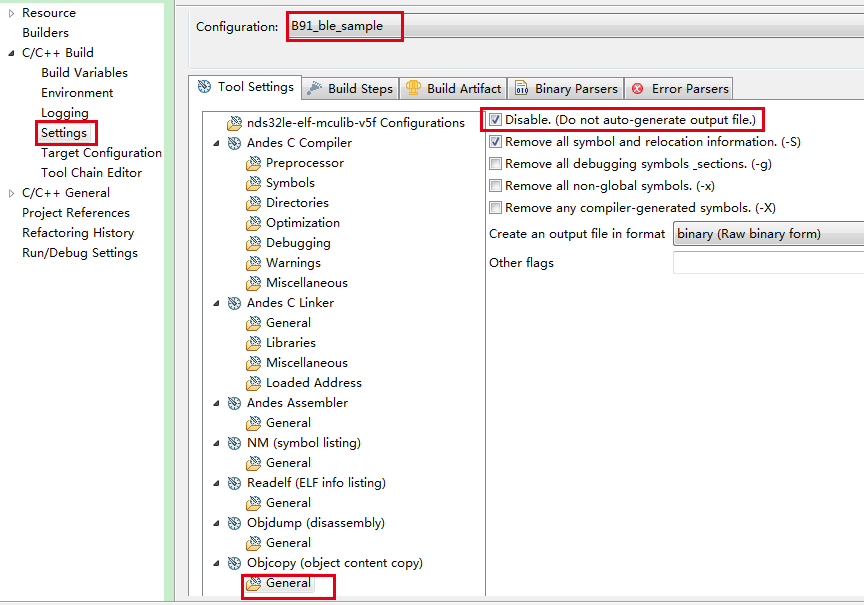Viewport: 864px width, 605px height.
Task: Select Settings in the left tree
Action: coord(64,133)
